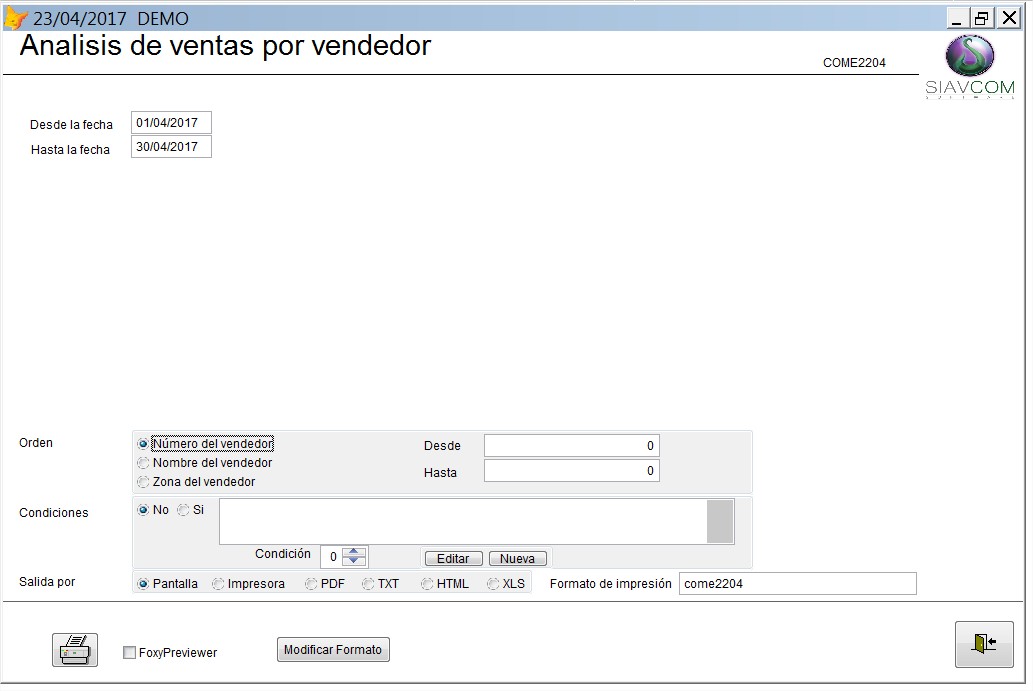Click the Orden label
This screenshot has height=691, width=1033.
coord(36,443)
